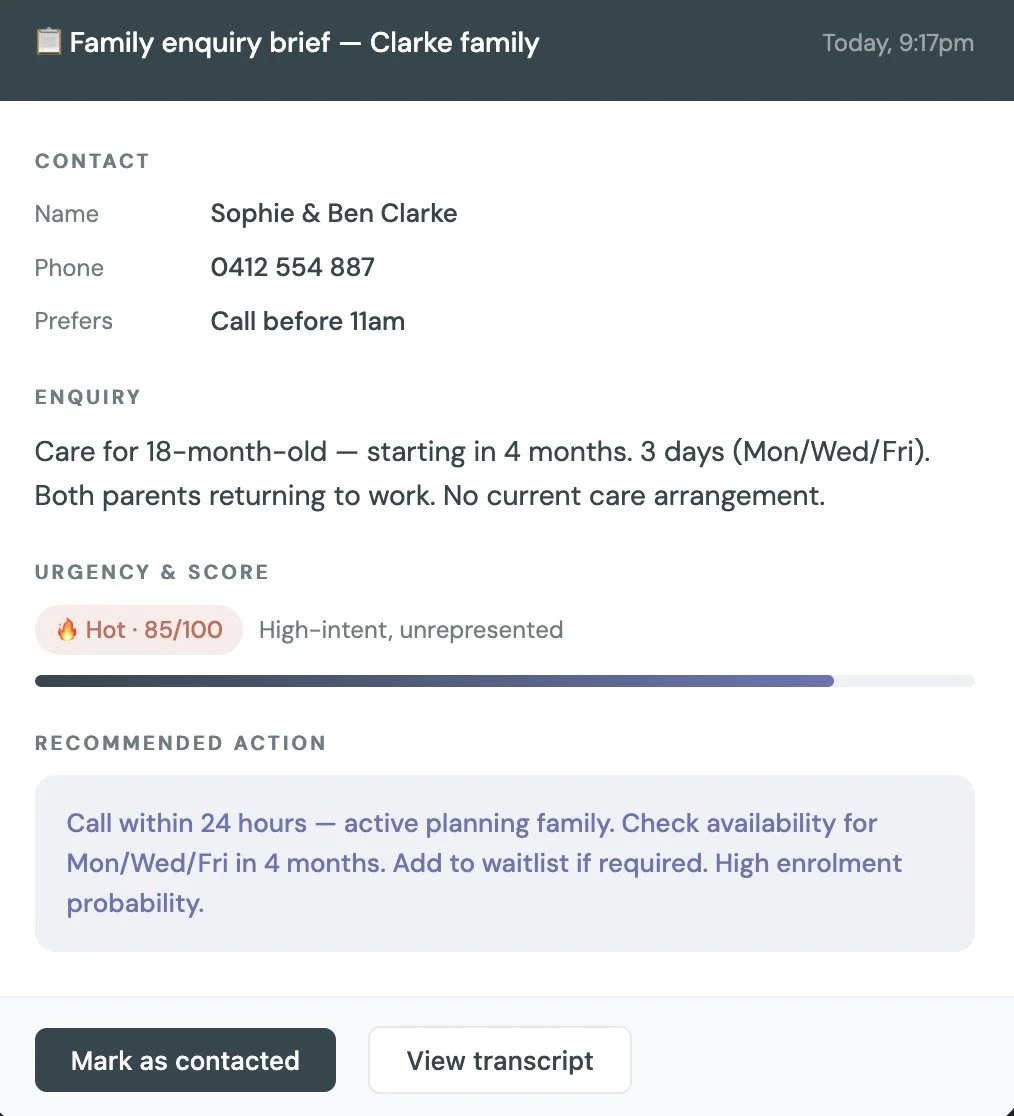The image size is (1014, 1116).
Task: Click the ENQUIRY section heading
Action: 88,396
